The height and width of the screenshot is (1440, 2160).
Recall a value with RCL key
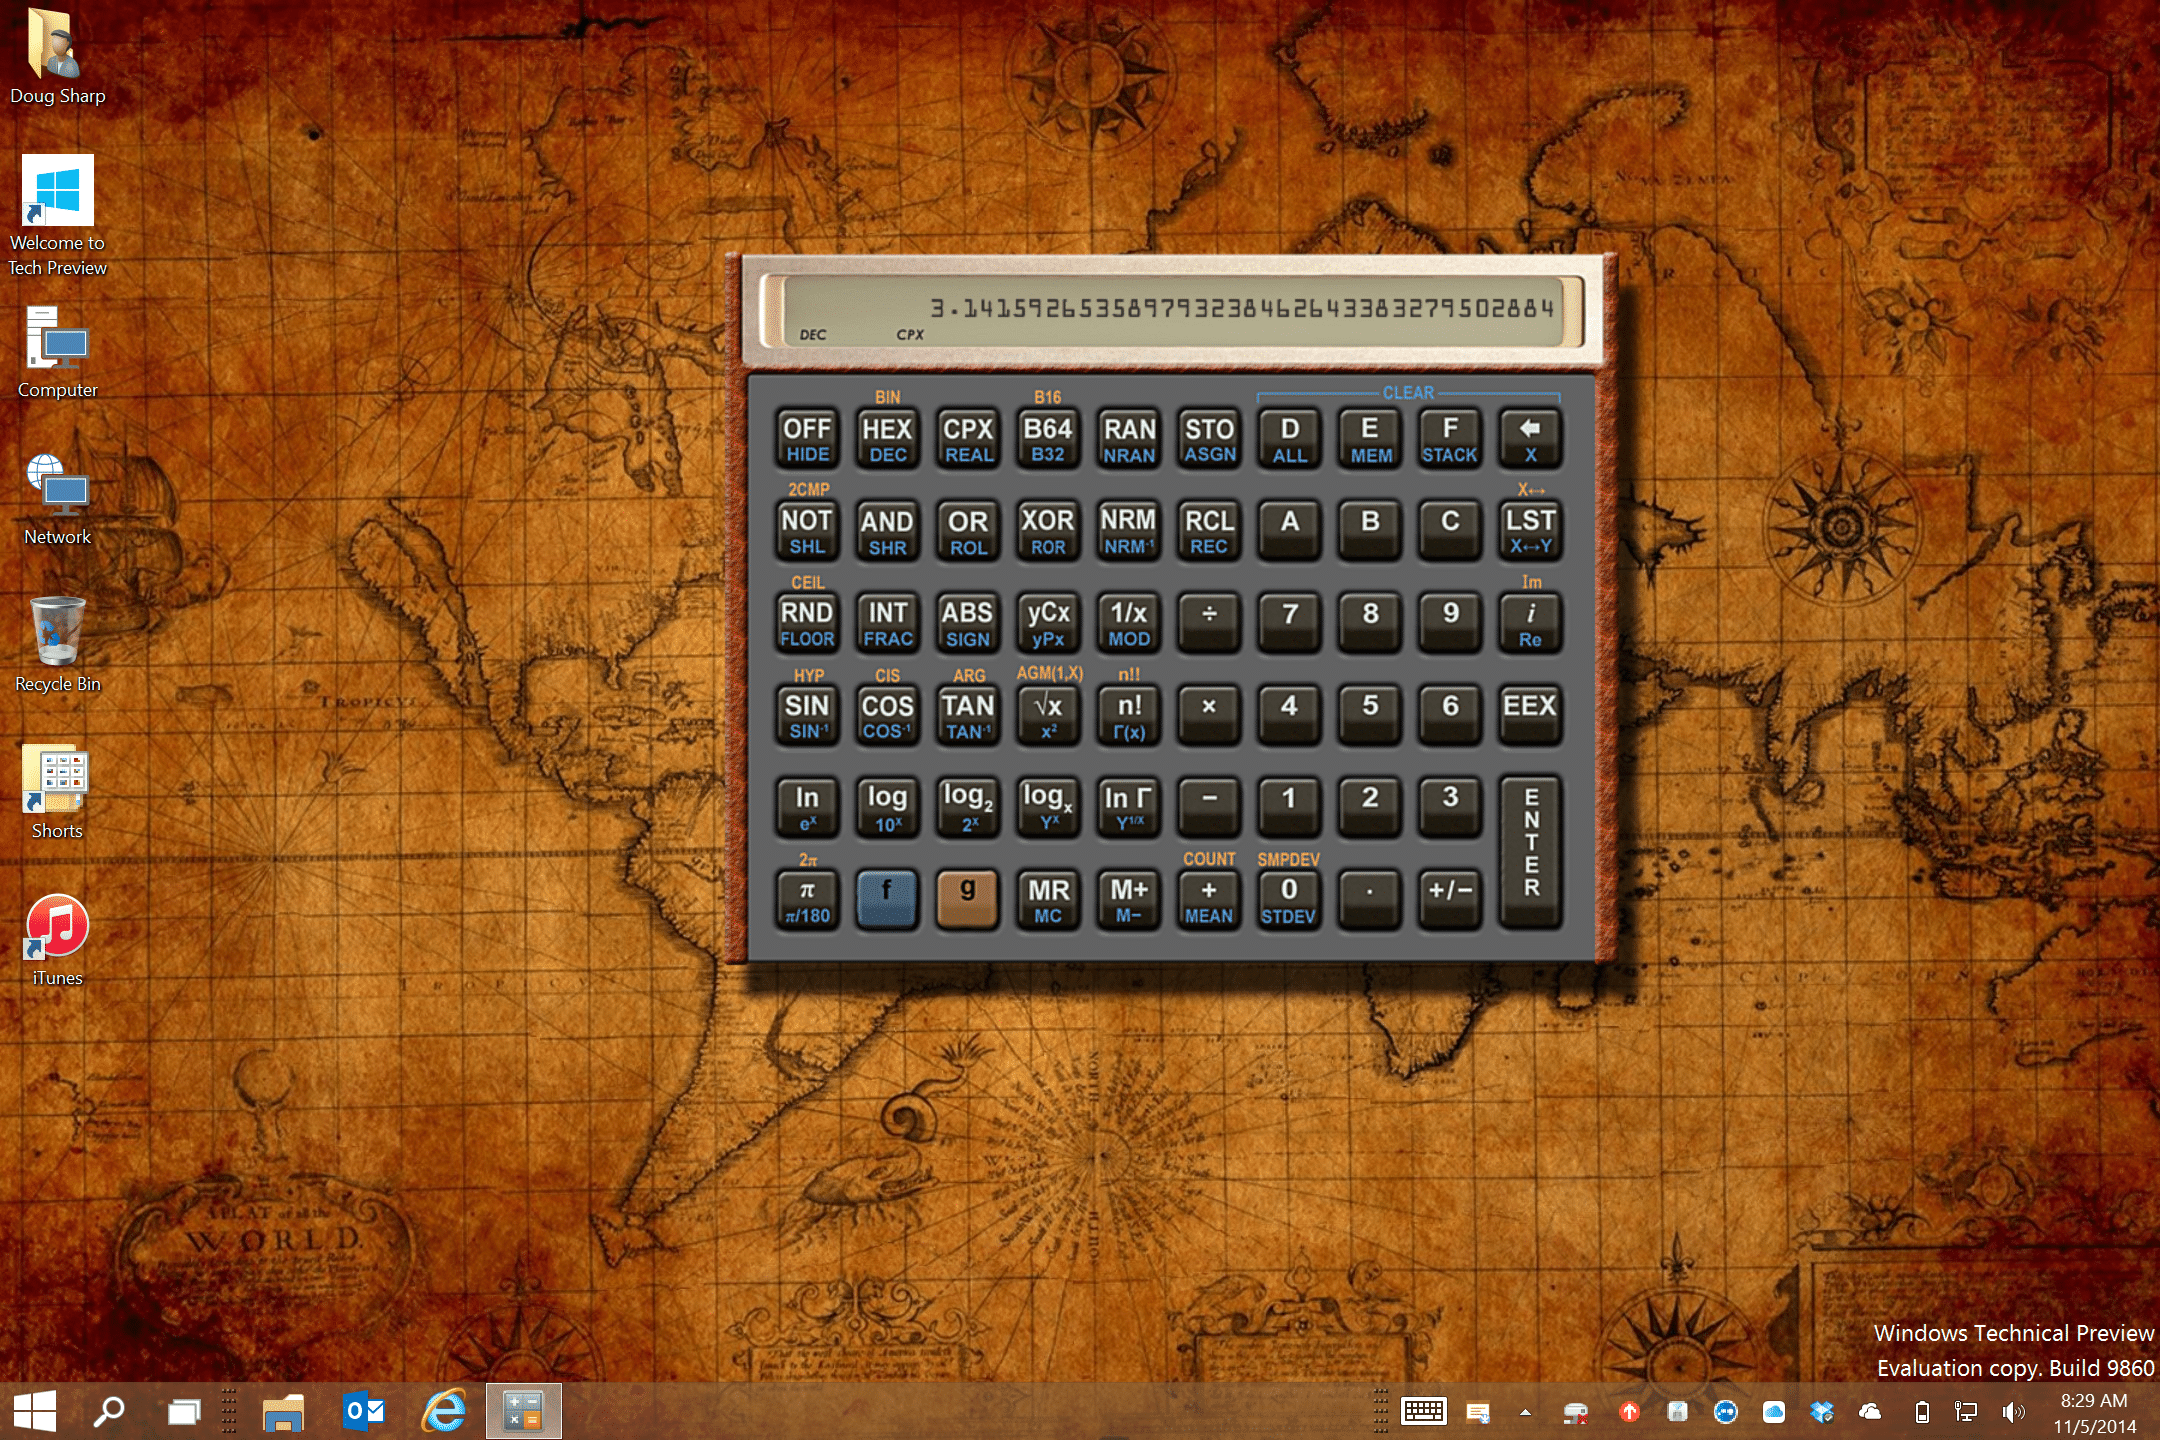(x=1209, y=531)
